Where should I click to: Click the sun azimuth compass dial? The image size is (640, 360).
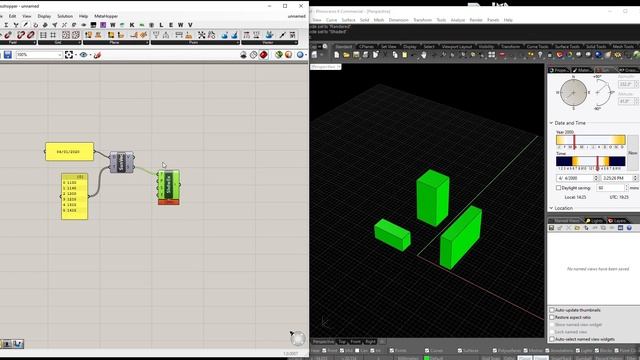click(573, 93)
